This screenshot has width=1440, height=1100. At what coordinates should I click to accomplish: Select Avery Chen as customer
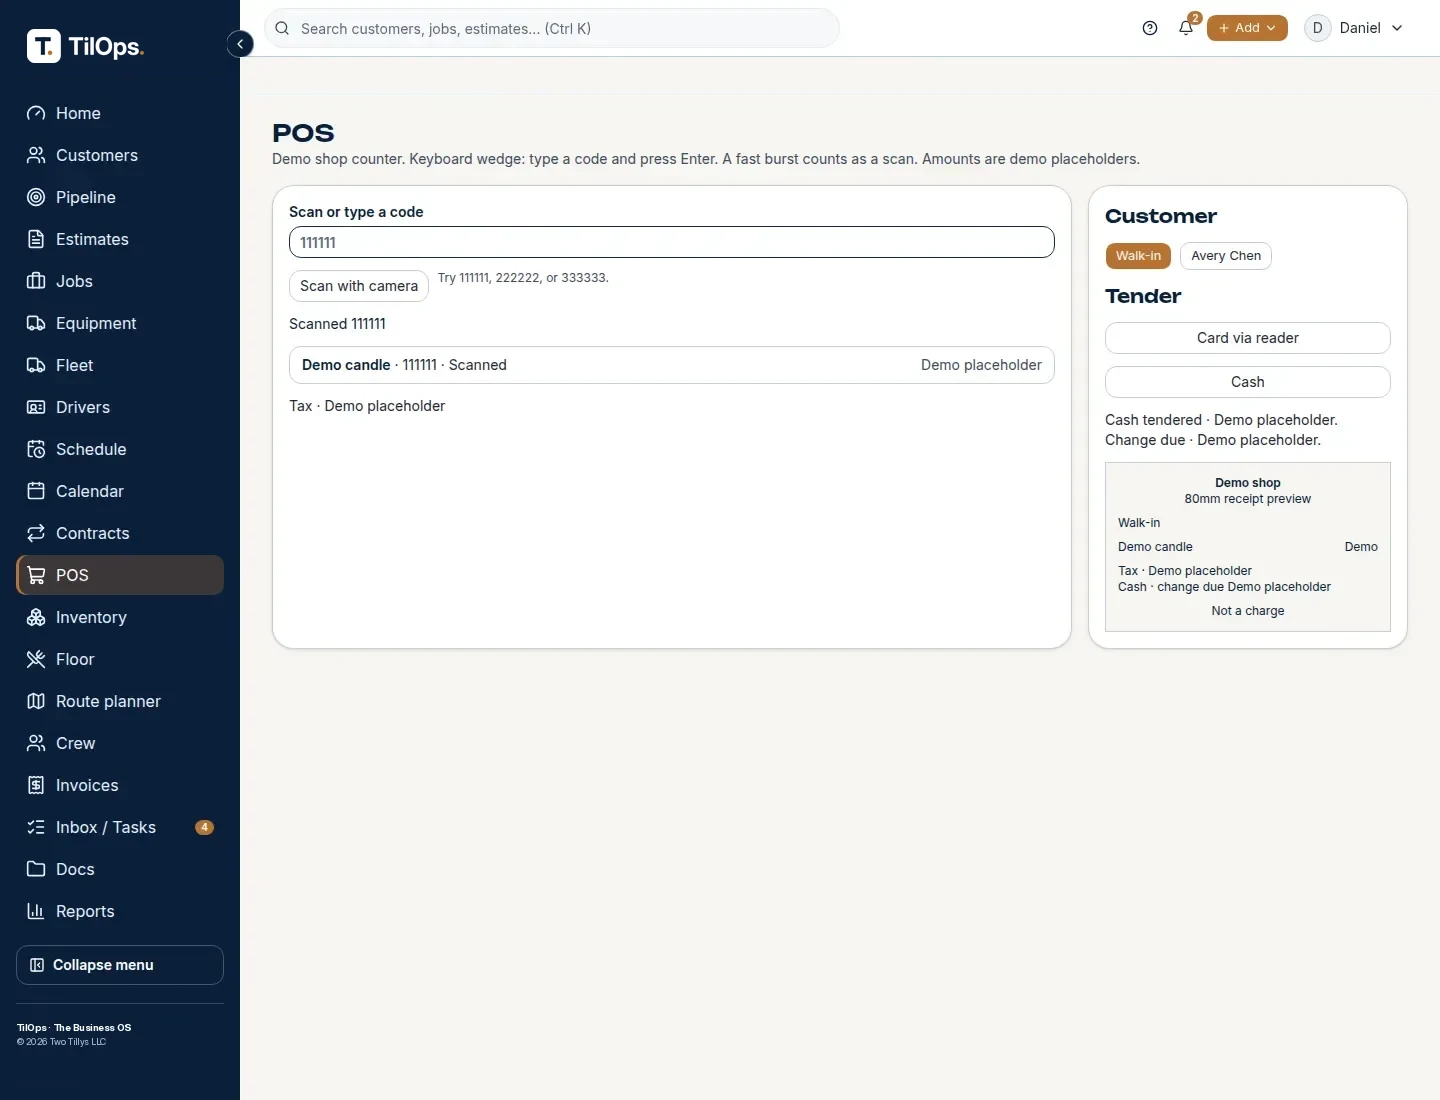(x=1226, y=256)
